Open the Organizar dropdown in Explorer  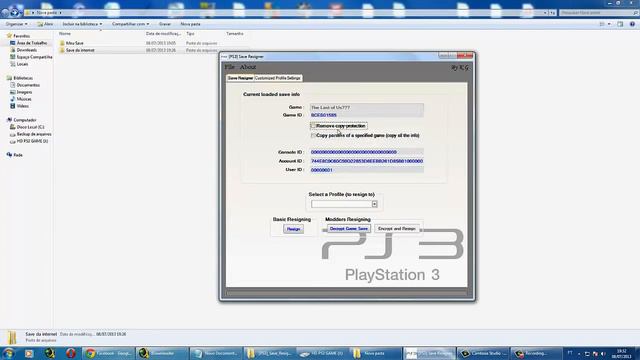tap(16, 24)
